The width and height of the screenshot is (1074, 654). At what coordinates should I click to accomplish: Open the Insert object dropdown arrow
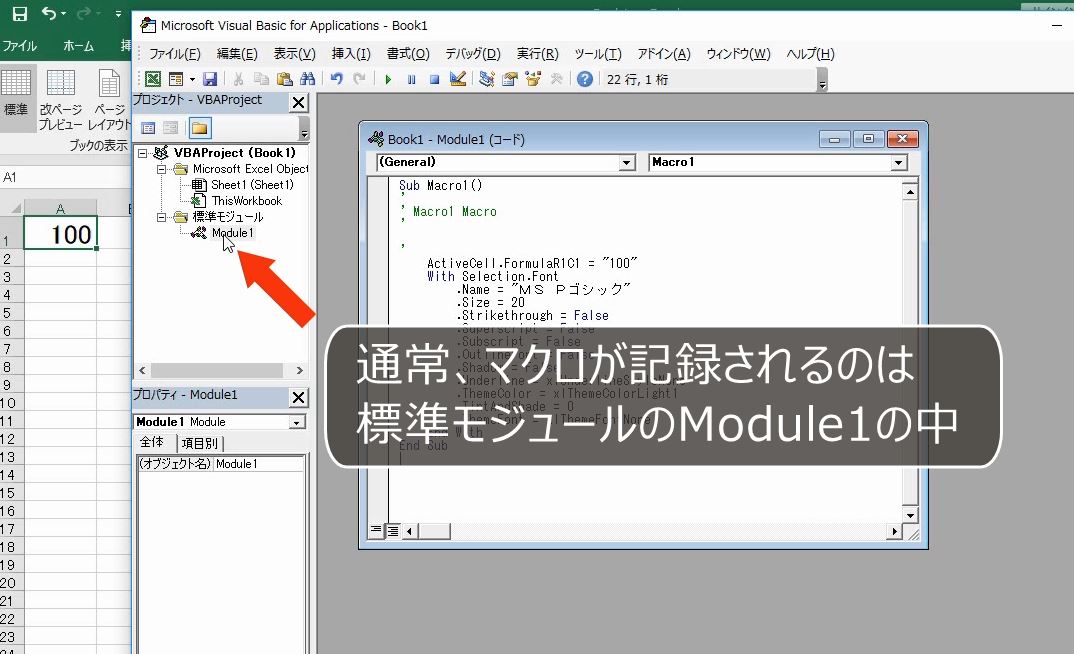pos(192,79)
